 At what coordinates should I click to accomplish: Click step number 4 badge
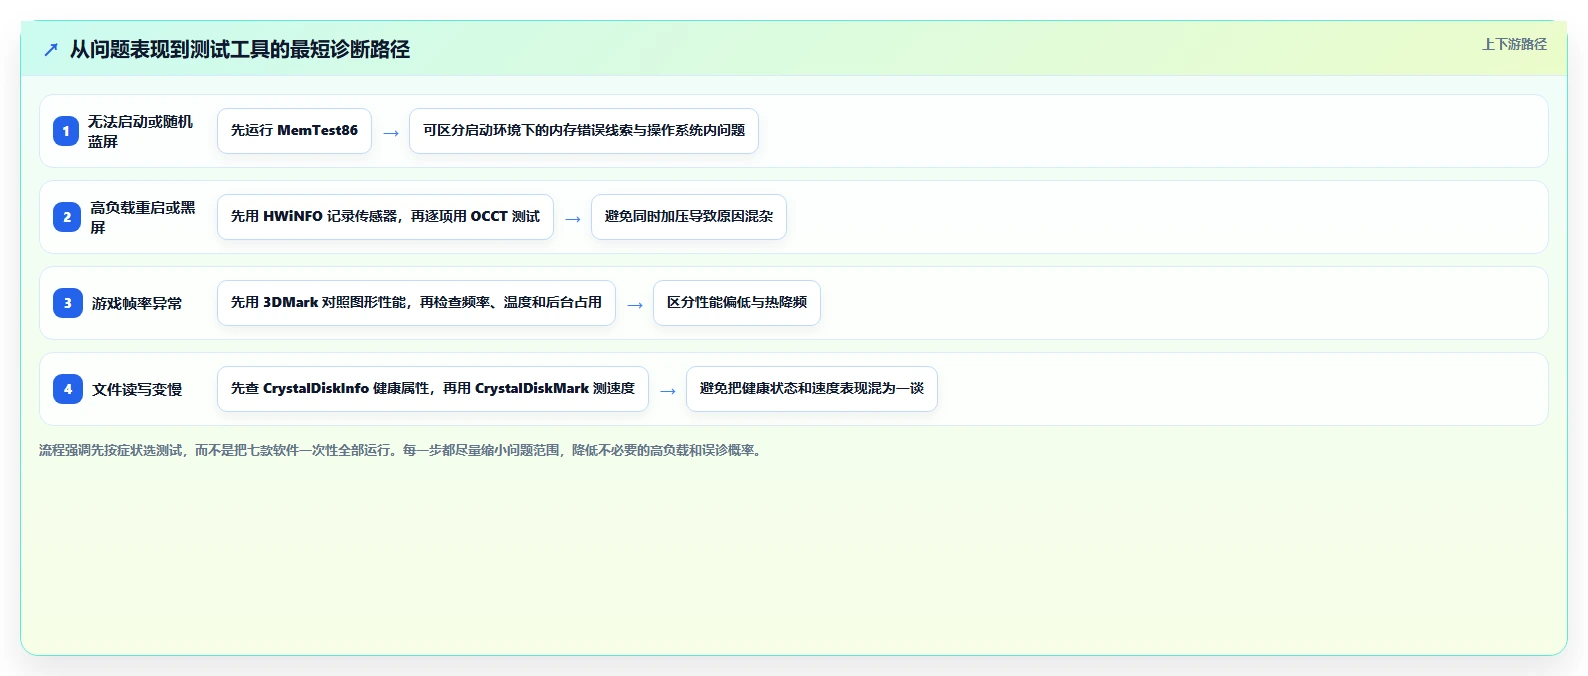coord(68,389)
